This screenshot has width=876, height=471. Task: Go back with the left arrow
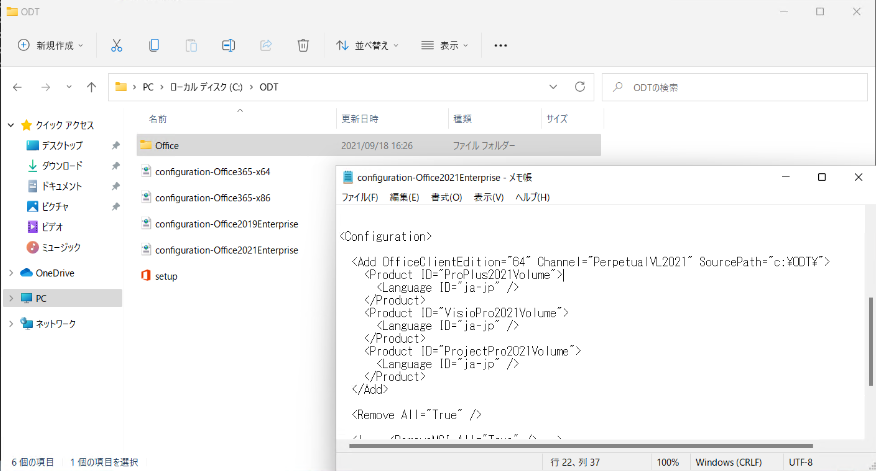click(x=17, y=87)
